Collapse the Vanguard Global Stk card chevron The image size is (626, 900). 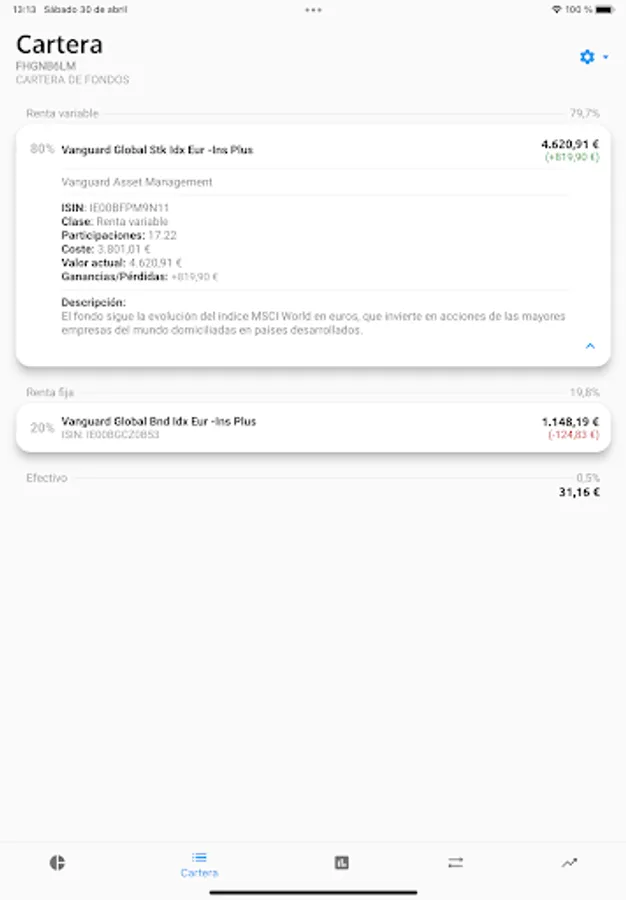pos(590,346)
